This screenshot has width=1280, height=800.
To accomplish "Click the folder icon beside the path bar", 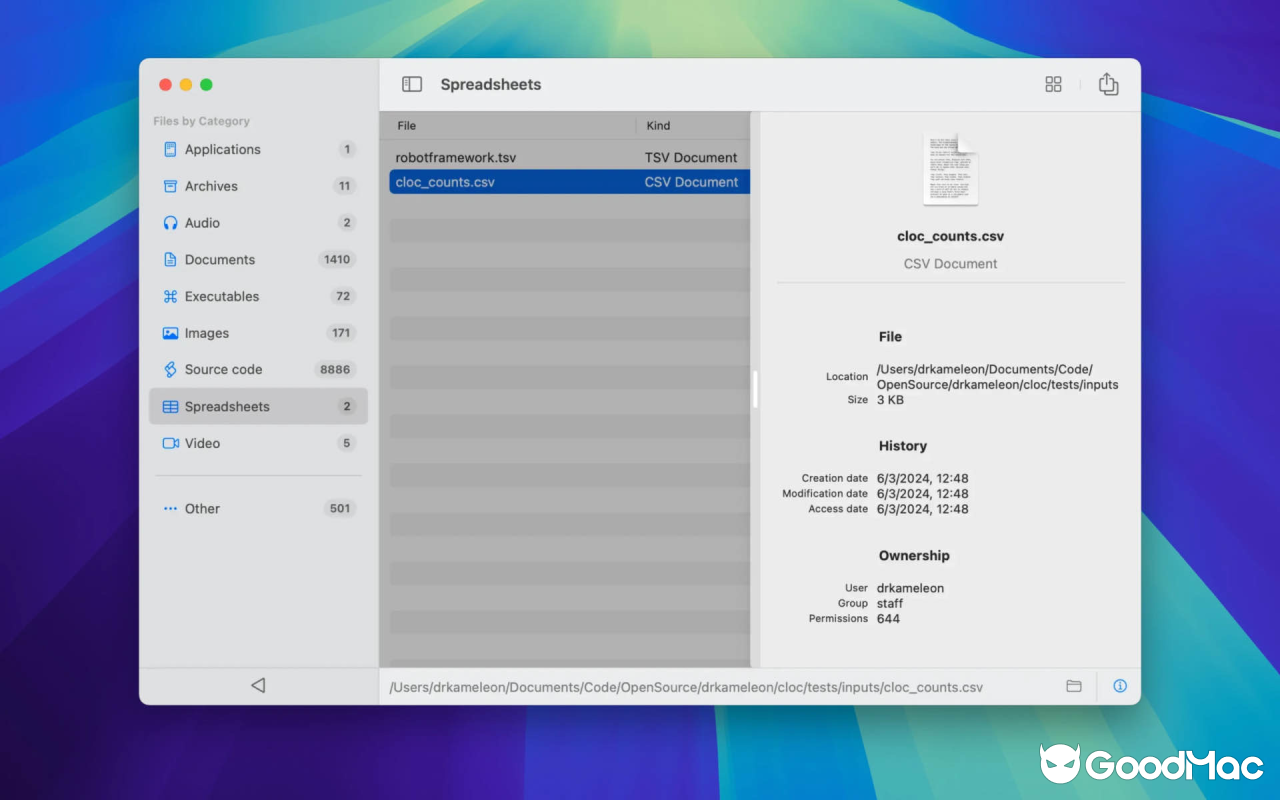I will point(1074,686).
